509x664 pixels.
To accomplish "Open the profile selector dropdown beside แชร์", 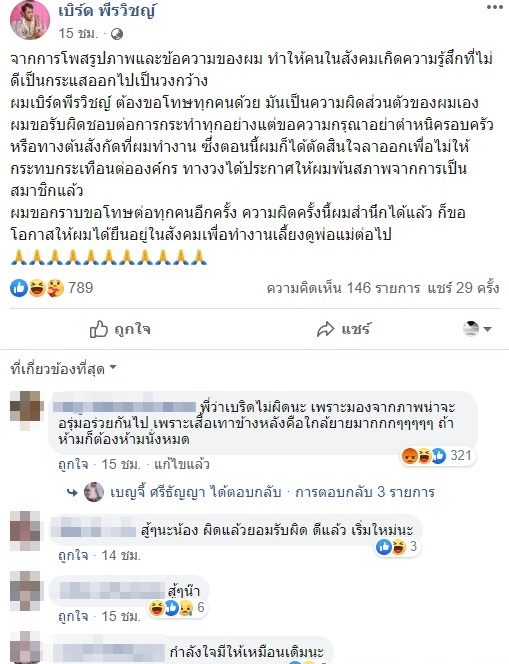I will point(477,329).
